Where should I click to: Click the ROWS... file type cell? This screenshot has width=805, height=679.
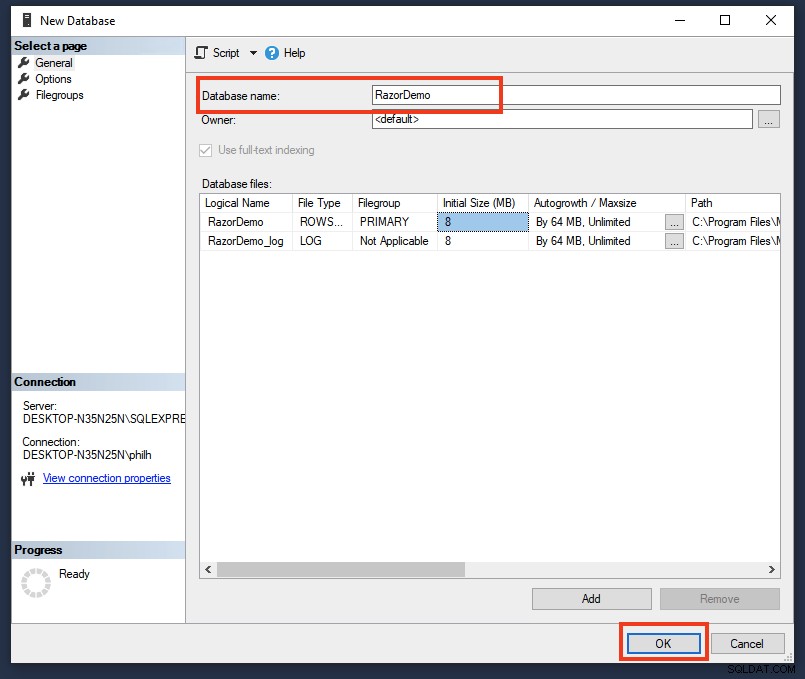point(322,222)
